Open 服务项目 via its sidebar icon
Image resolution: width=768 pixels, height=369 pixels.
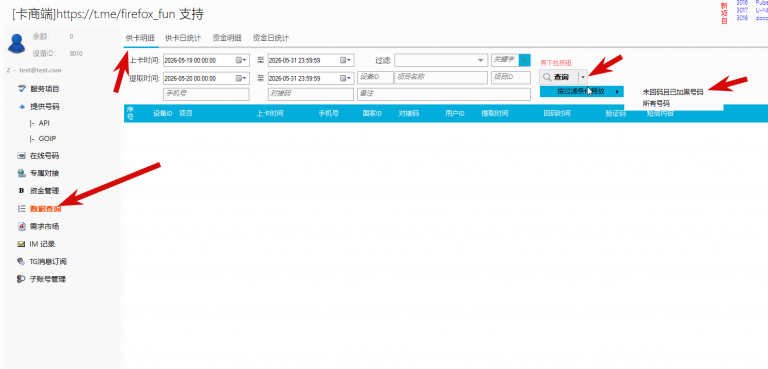(x=21, y=89)
